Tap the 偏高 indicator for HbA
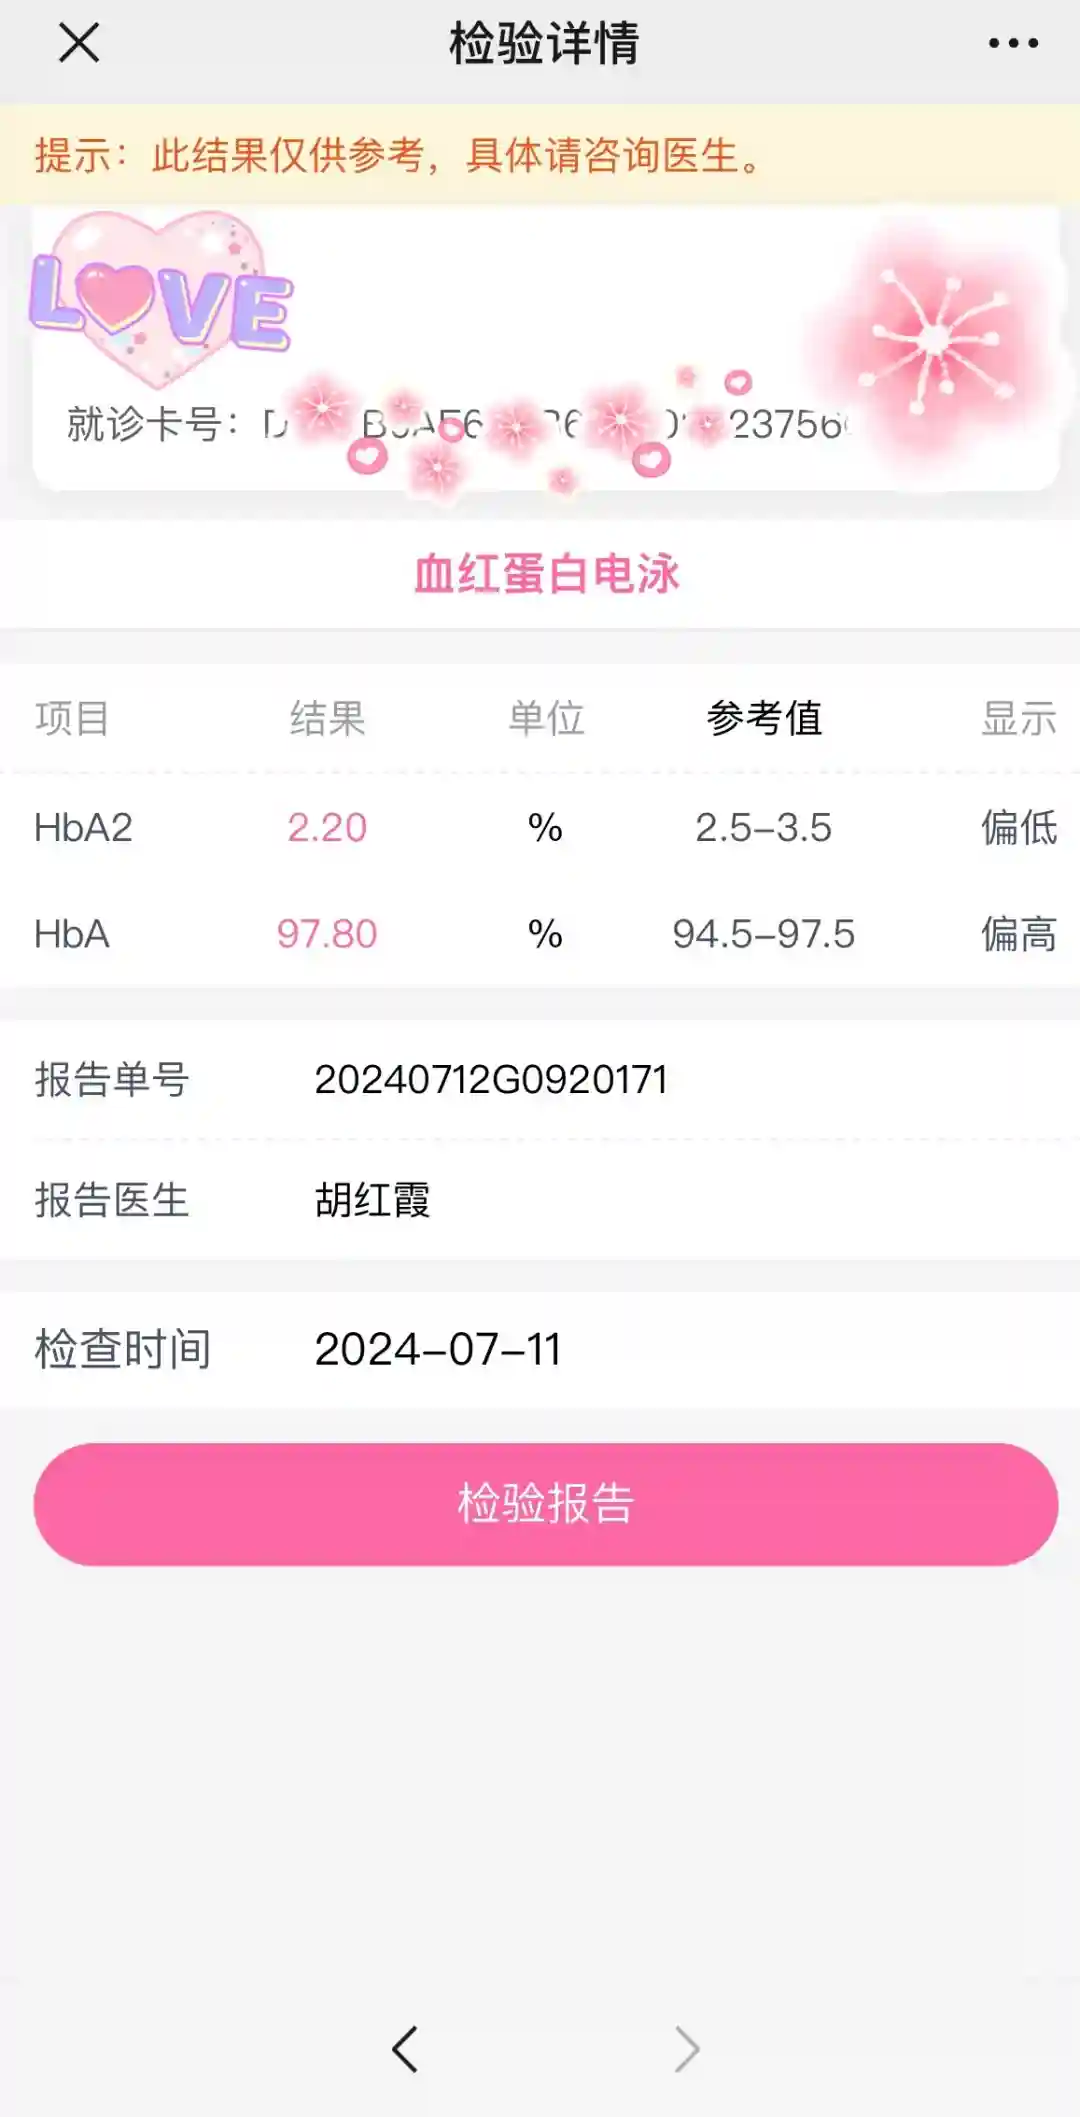 coord(1018,934)
